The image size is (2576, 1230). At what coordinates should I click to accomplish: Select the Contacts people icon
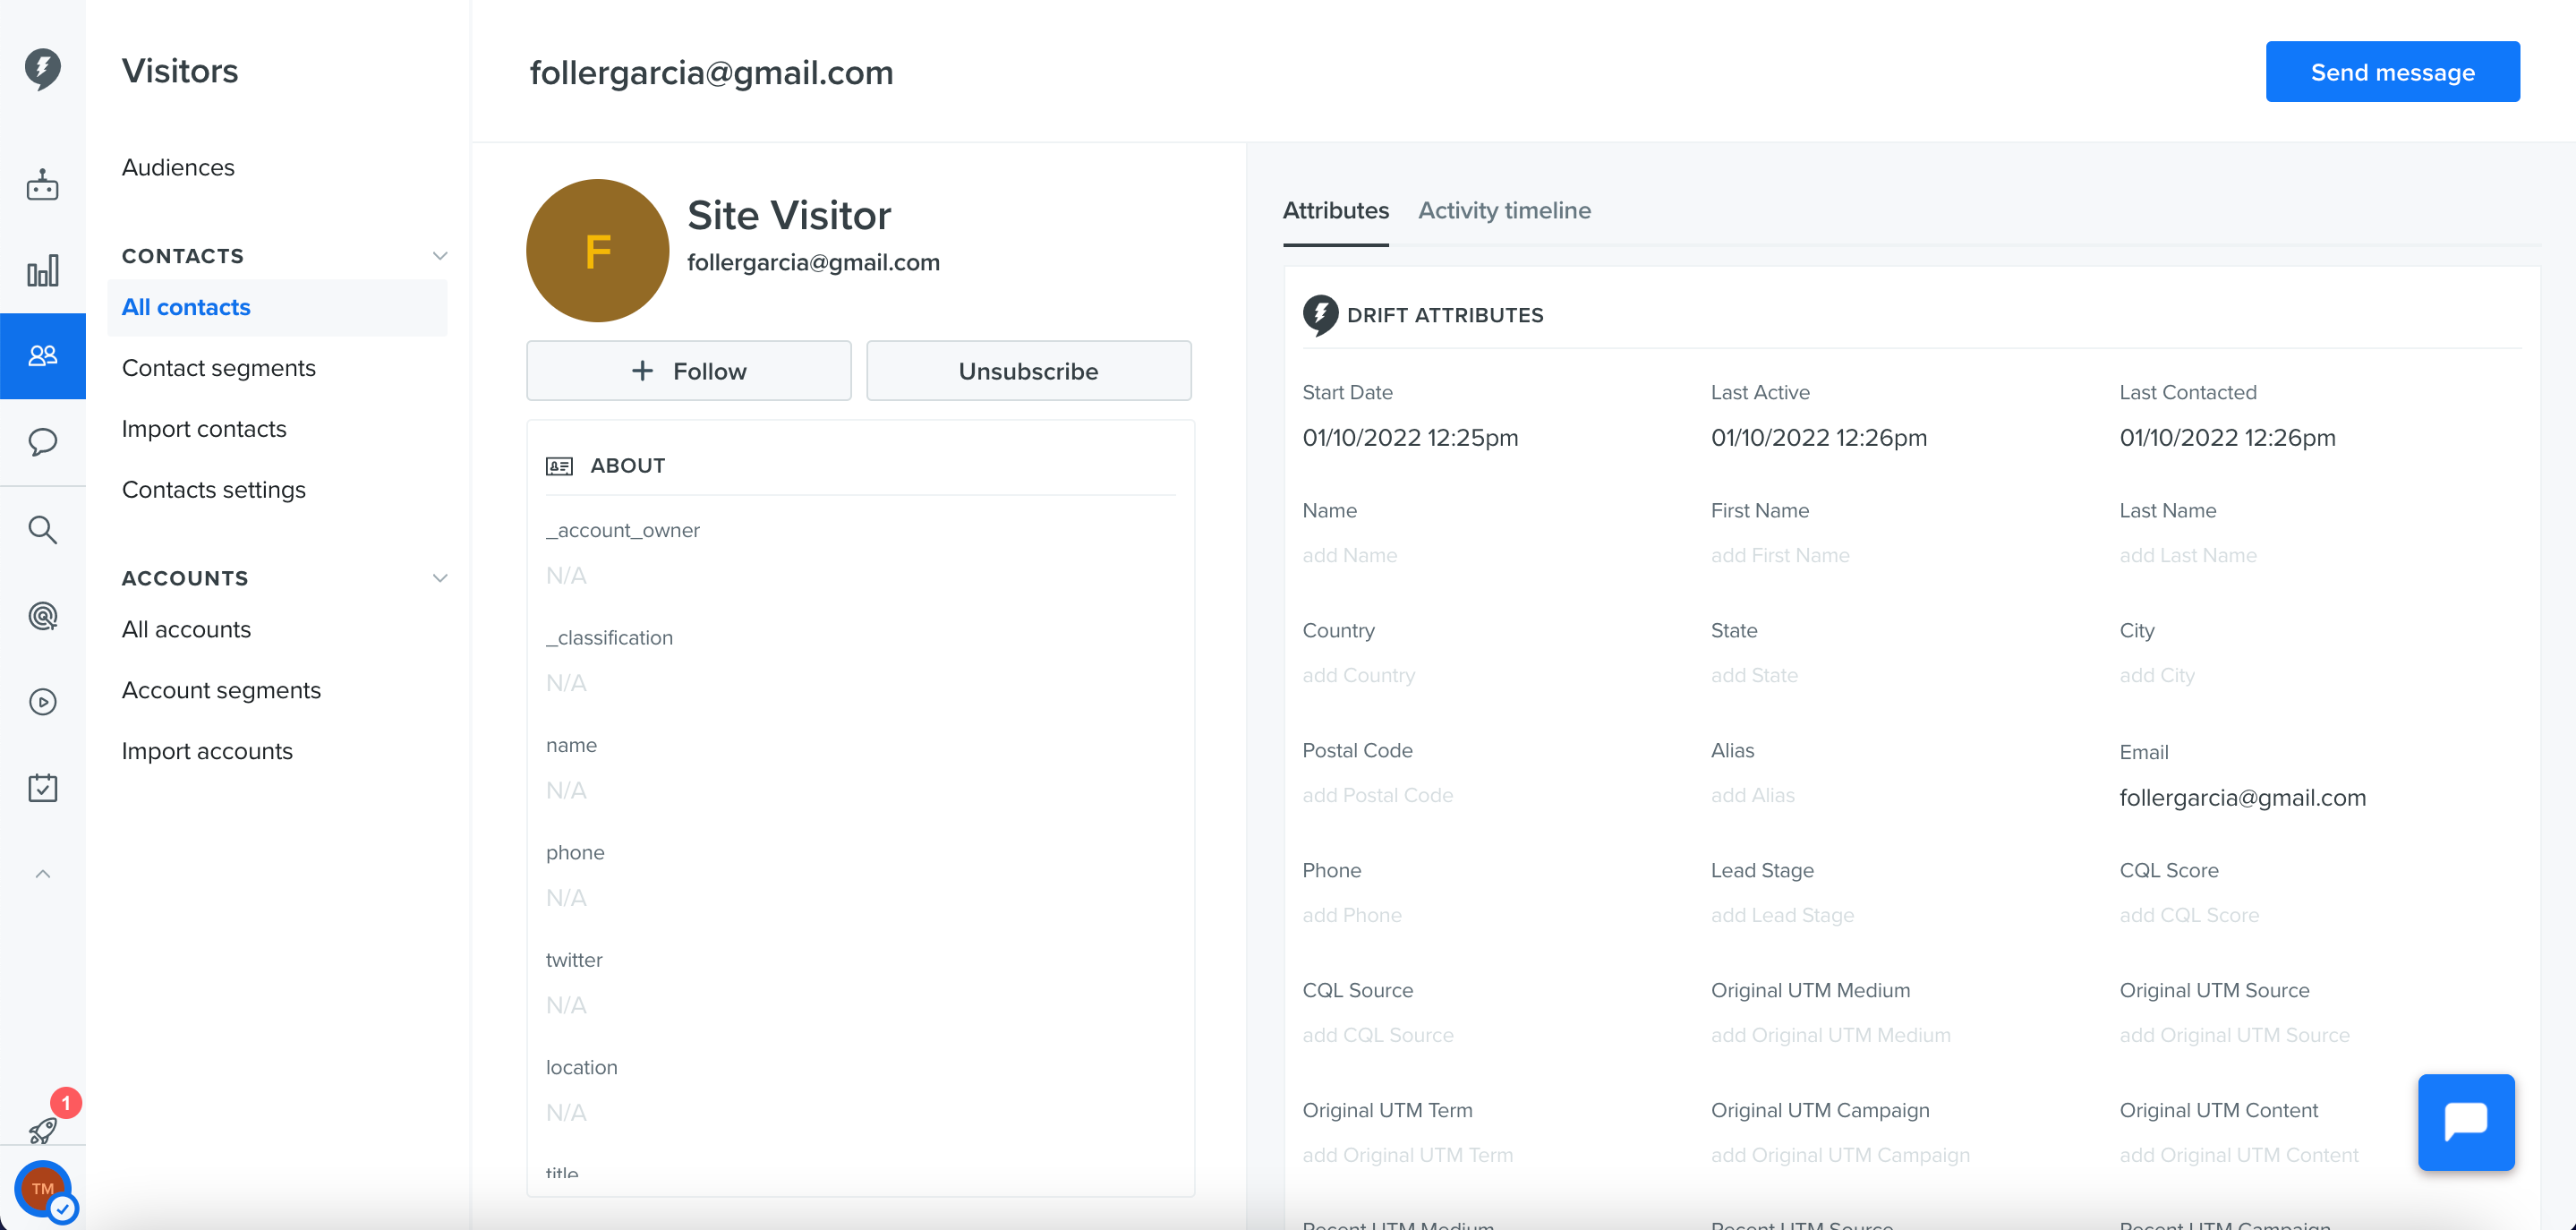coord(42,355)
